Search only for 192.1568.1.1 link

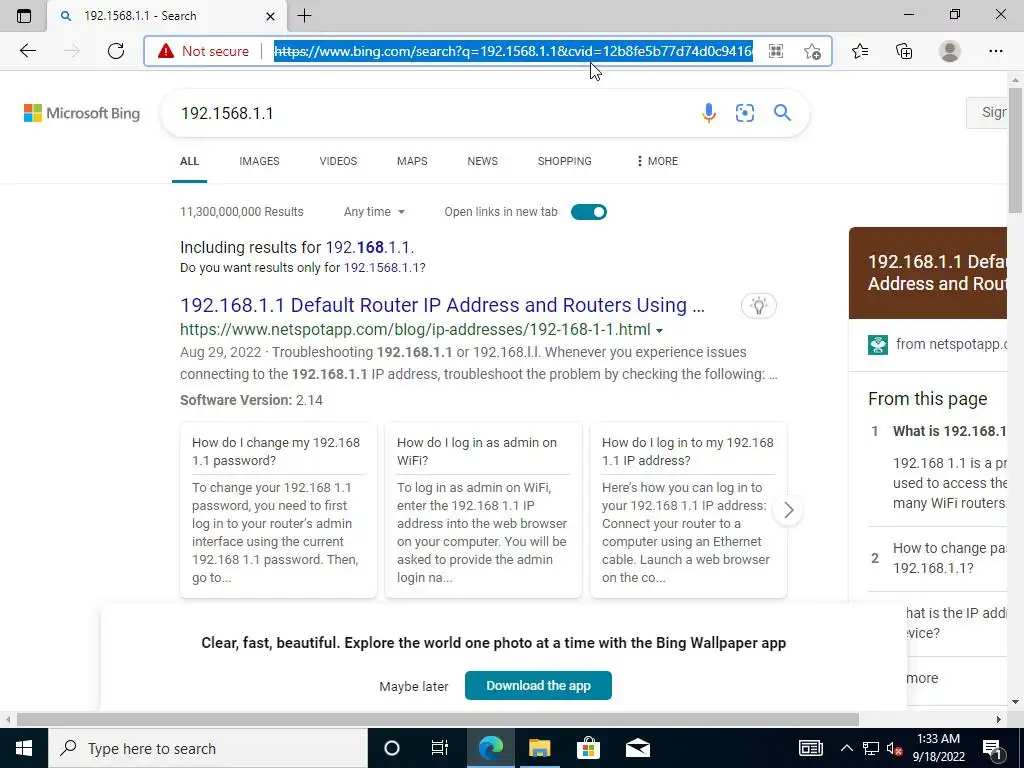coord(383,268)
